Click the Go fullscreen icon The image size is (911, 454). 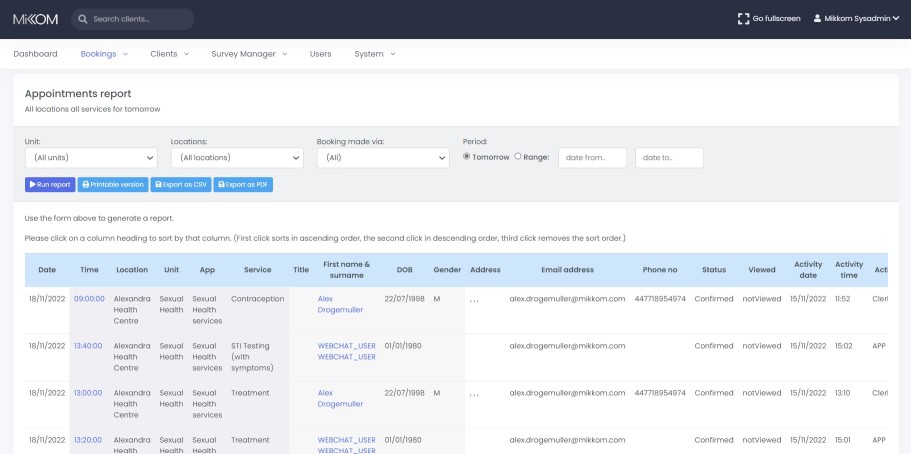pos(743,18)
